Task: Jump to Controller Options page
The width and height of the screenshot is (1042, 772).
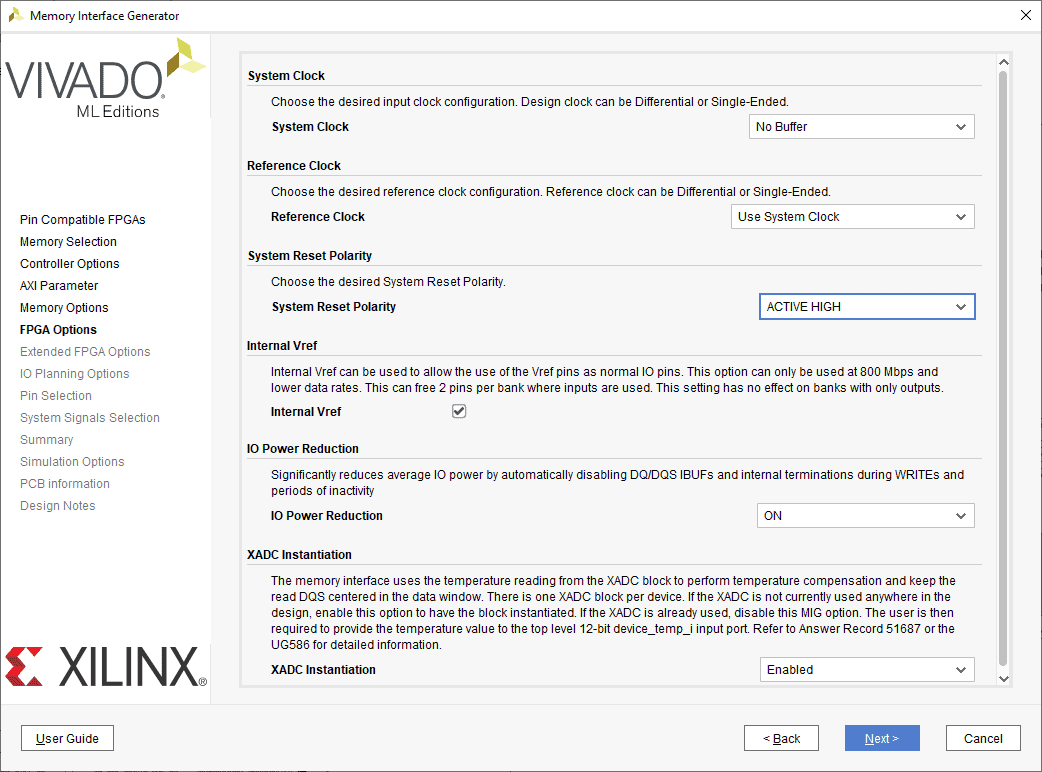Action: [x=69, y=264]
